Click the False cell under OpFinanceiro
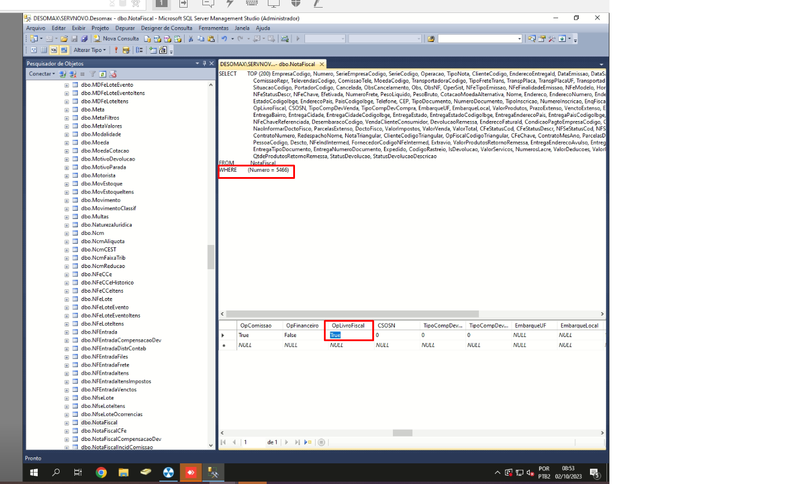Image resolution: width=800 pixels, height=484 pixels. coord(290,335)
